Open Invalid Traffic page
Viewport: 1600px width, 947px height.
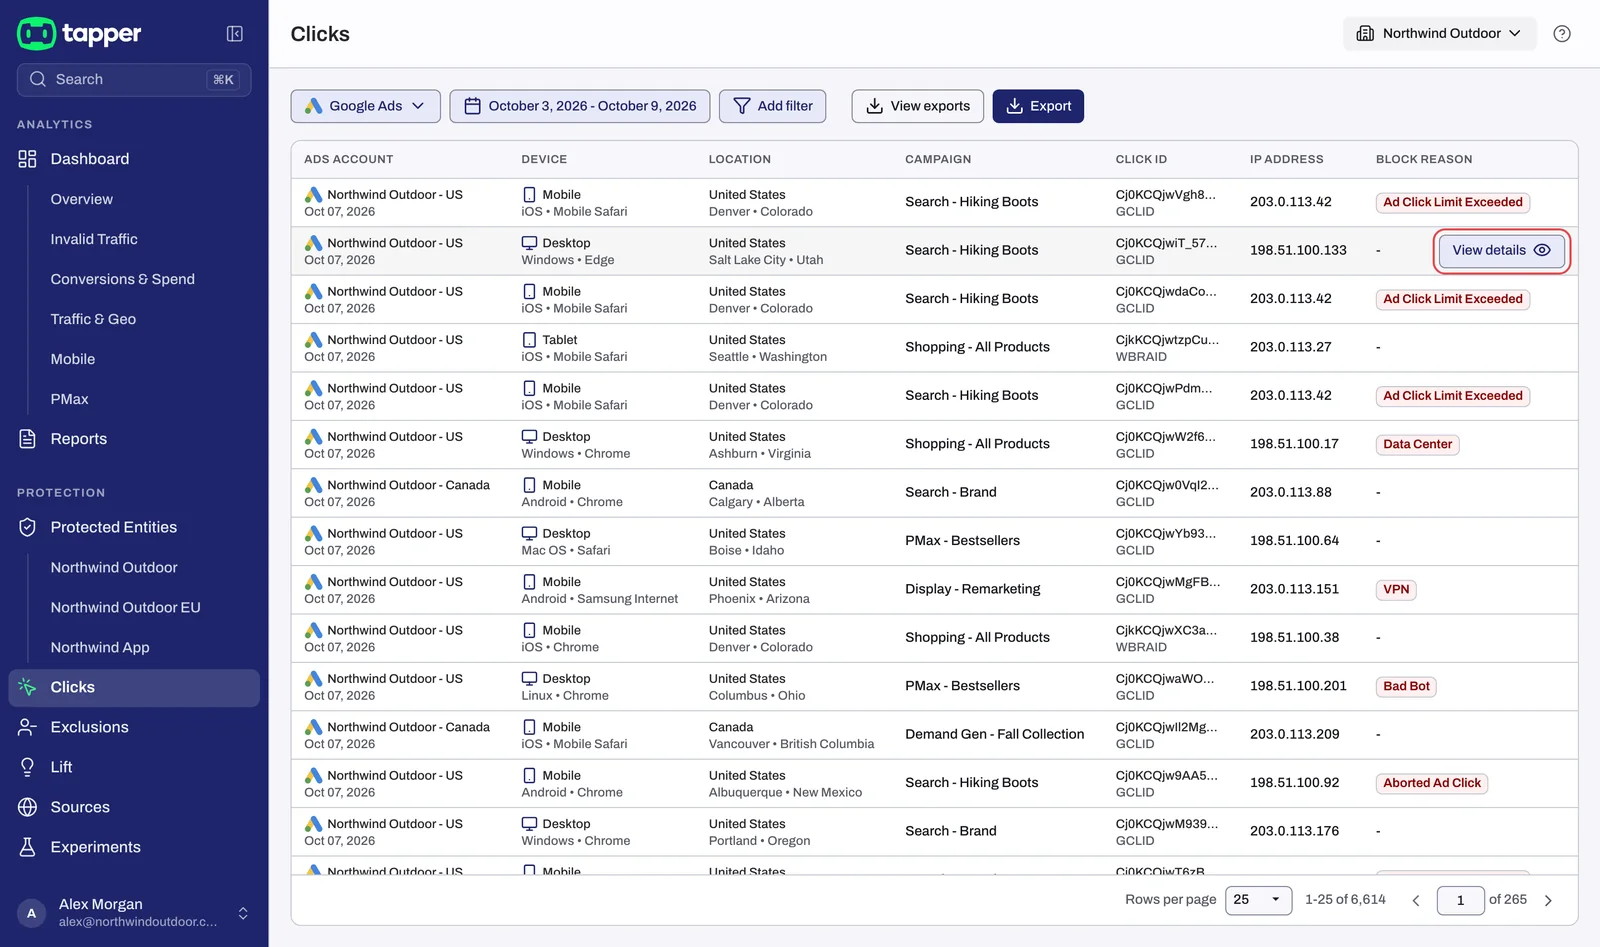click(94, 239)
